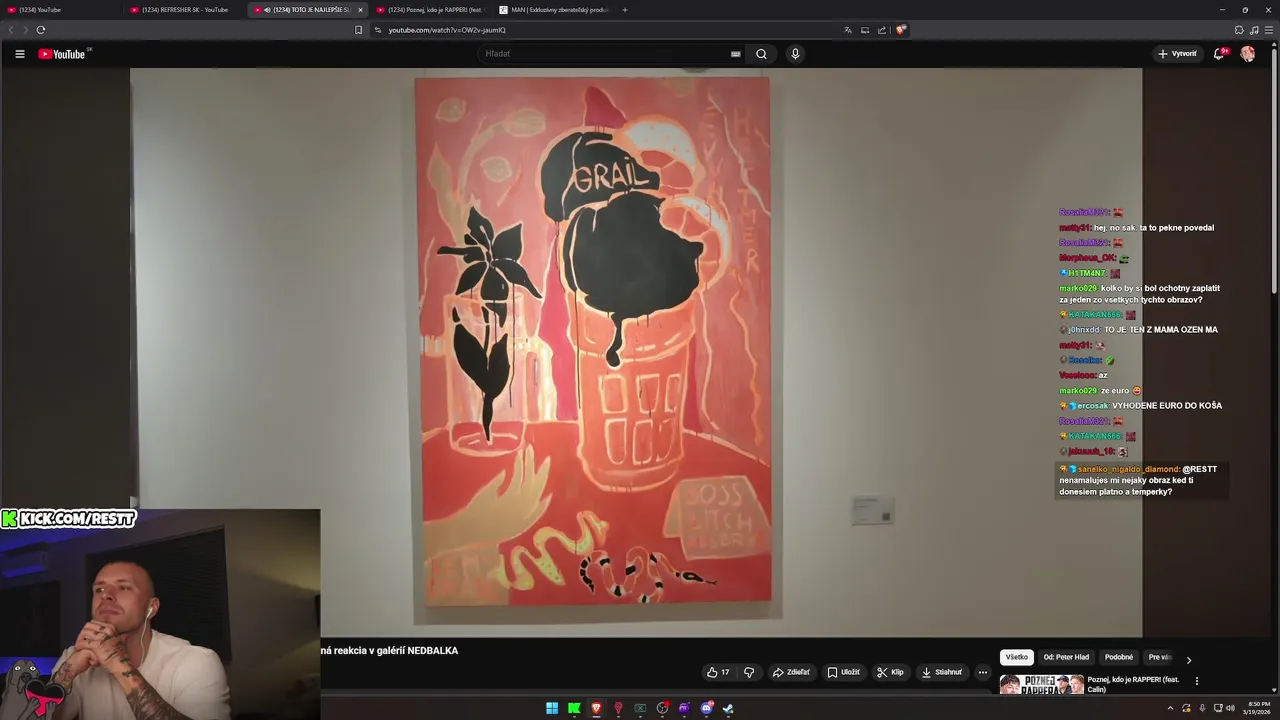This screenshot has width=1280, height=720.
Task: Download the video via Stiahnuť
Action: tap(942, 672)
